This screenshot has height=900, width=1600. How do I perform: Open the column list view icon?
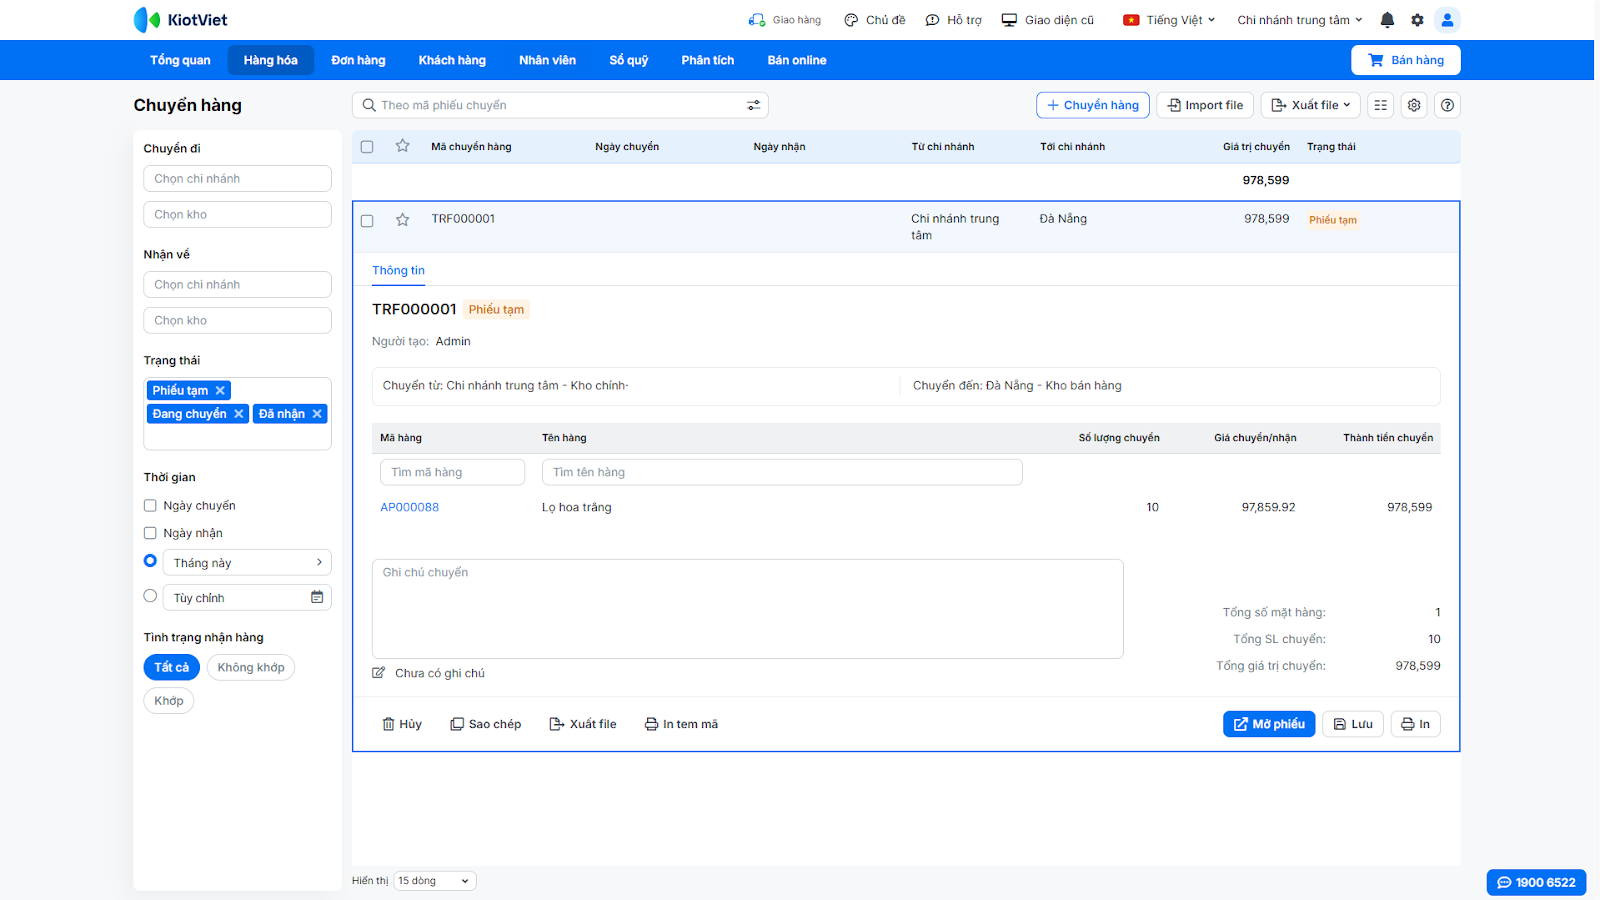[1381, 105]
